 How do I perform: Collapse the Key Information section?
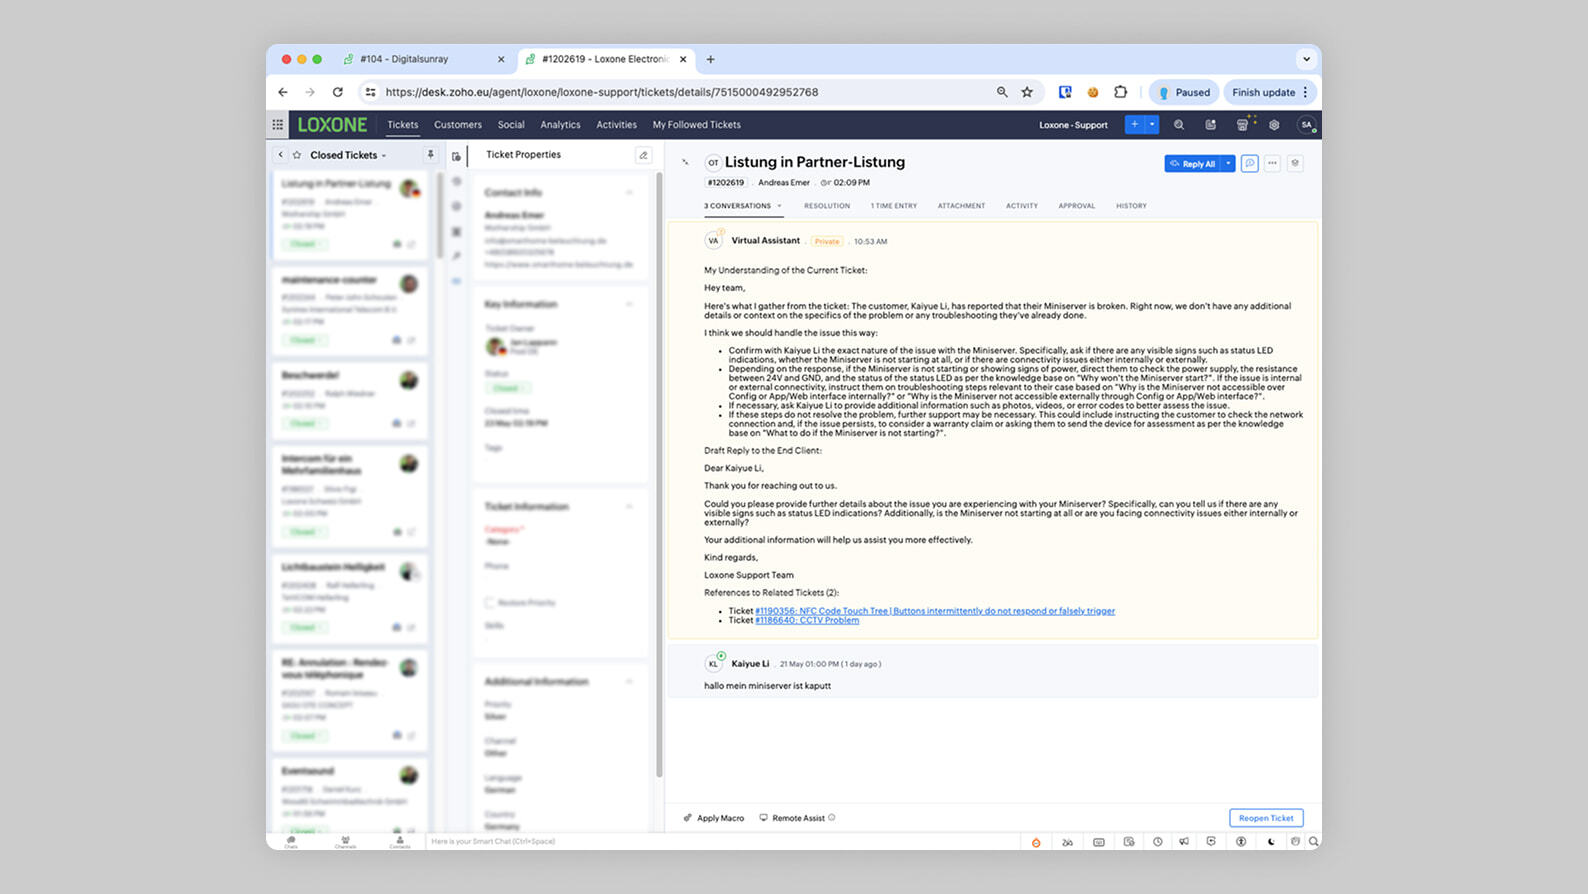click(x=630, y=304)
